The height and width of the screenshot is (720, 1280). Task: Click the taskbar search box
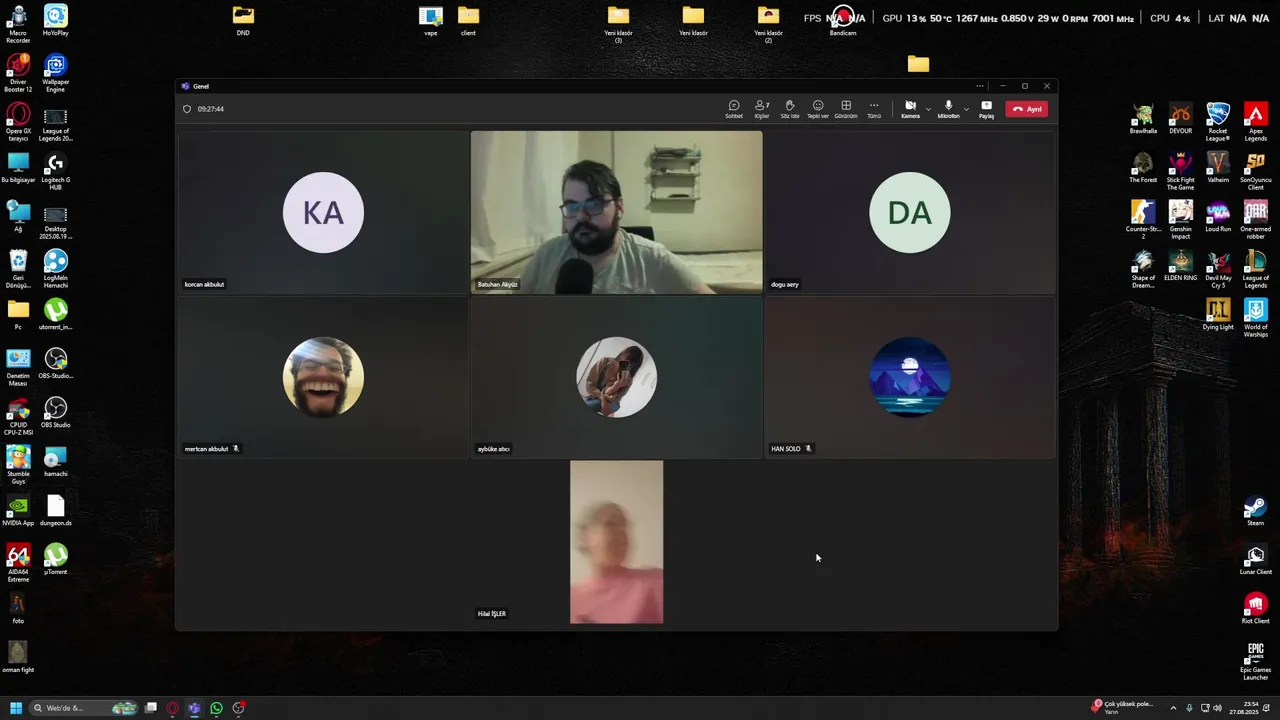click(85, 708)
